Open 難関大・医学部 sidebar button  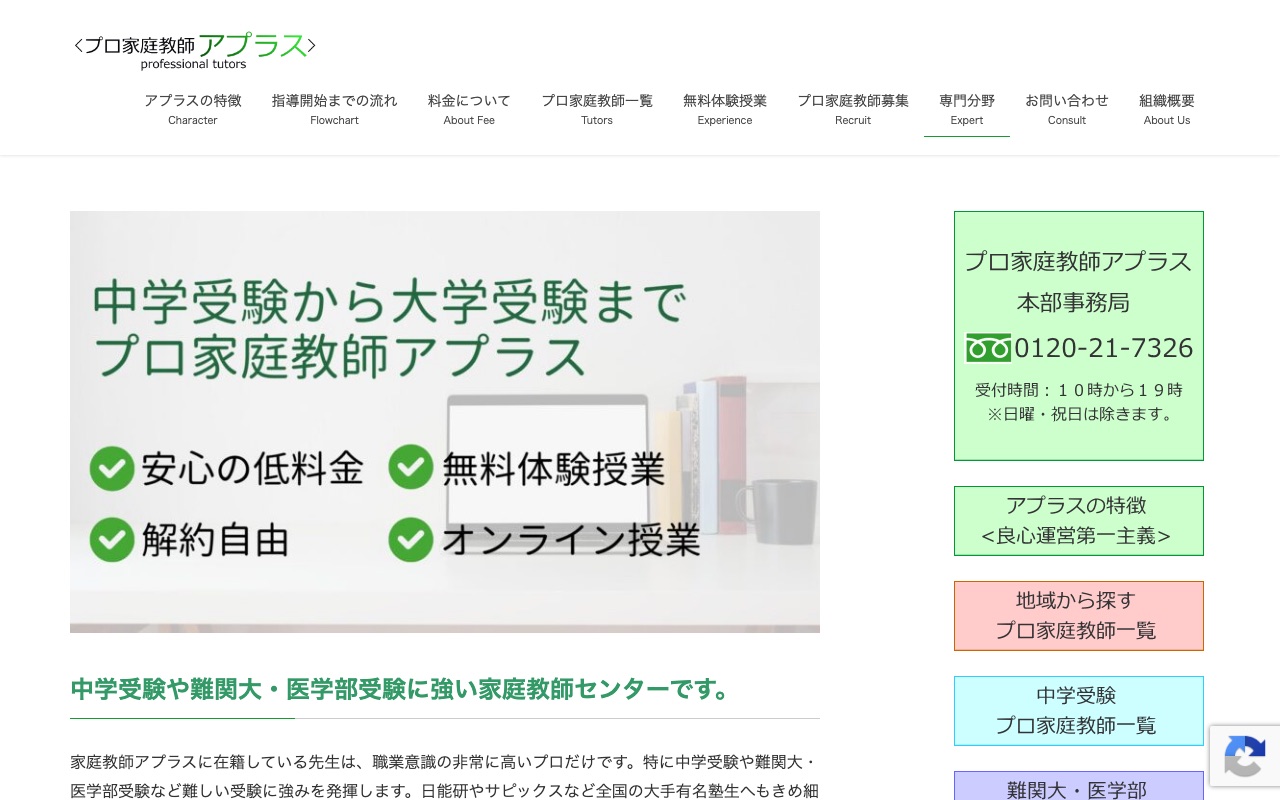pos(1079,786)
